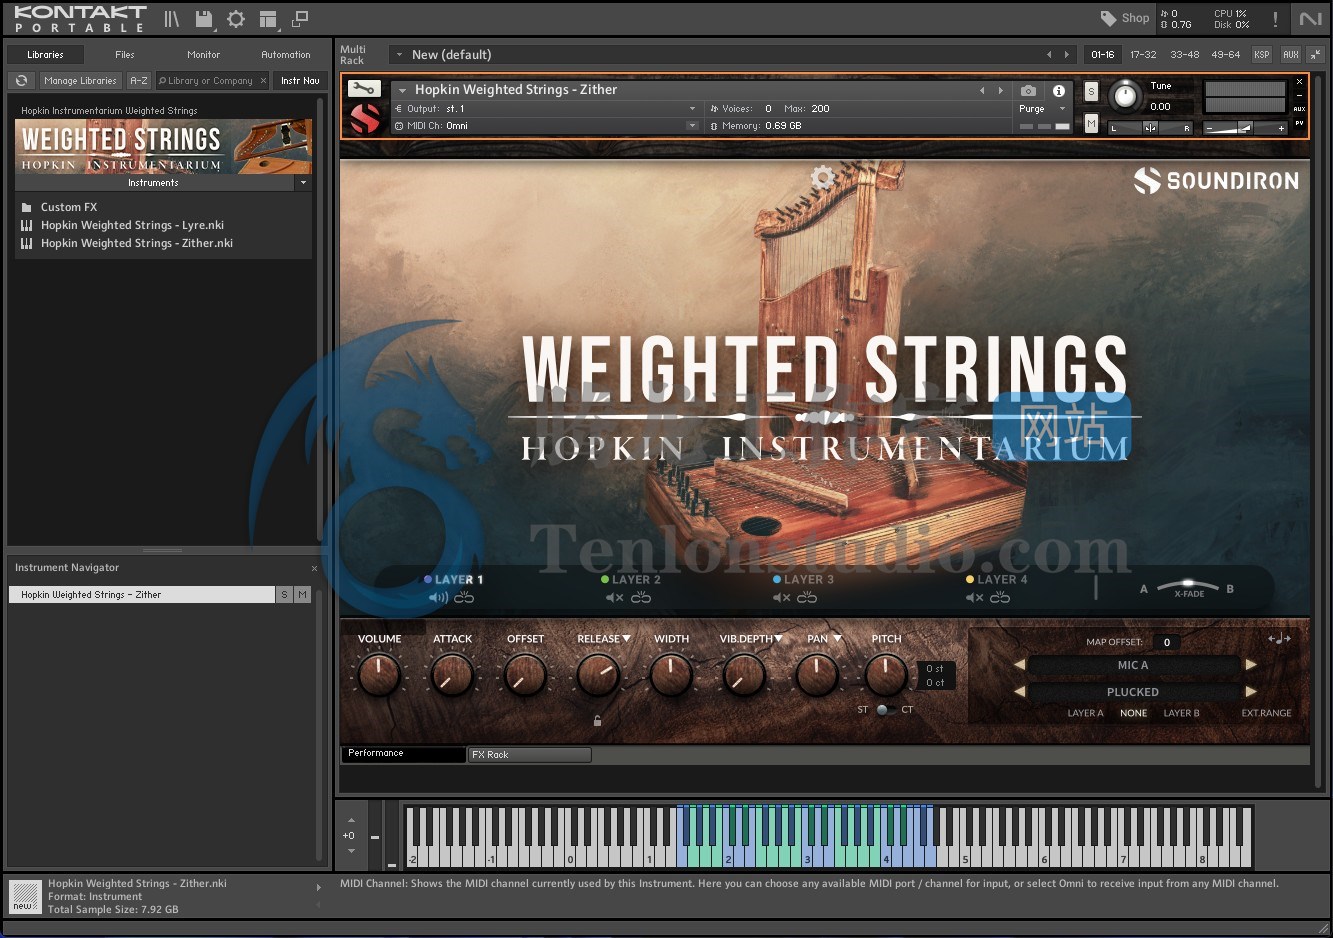
Task: Click previous MIC A arrow
Action: coord(1019,665)
